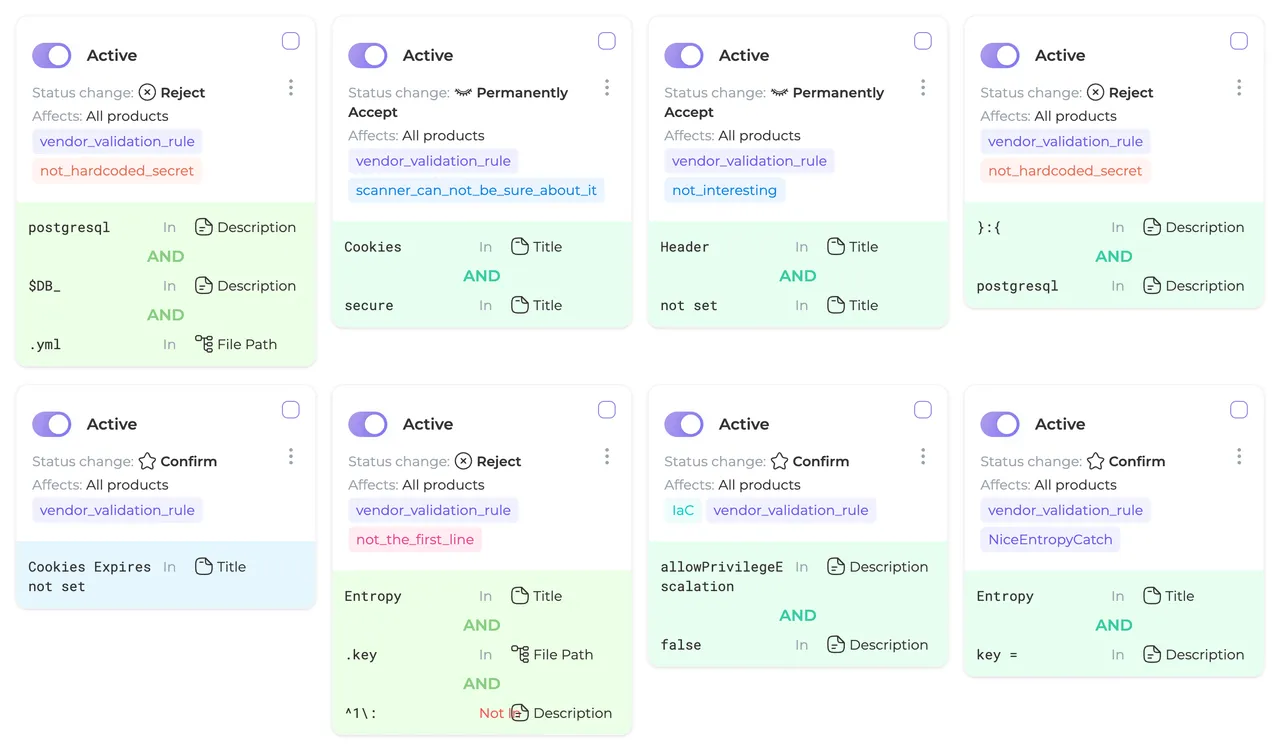
Task: Select the scanner_can_not_be_sure_about_it tag
Action: [476, 190]
